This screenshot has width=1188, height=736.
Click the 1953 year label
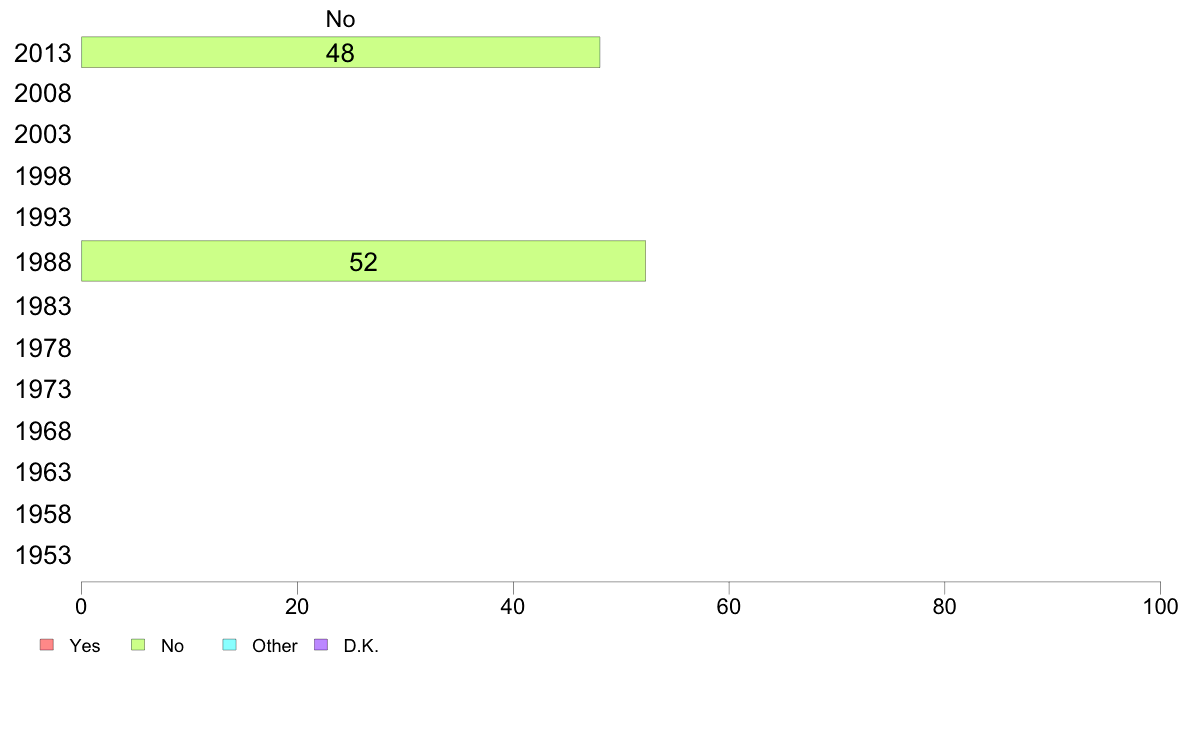coord(43,556)
